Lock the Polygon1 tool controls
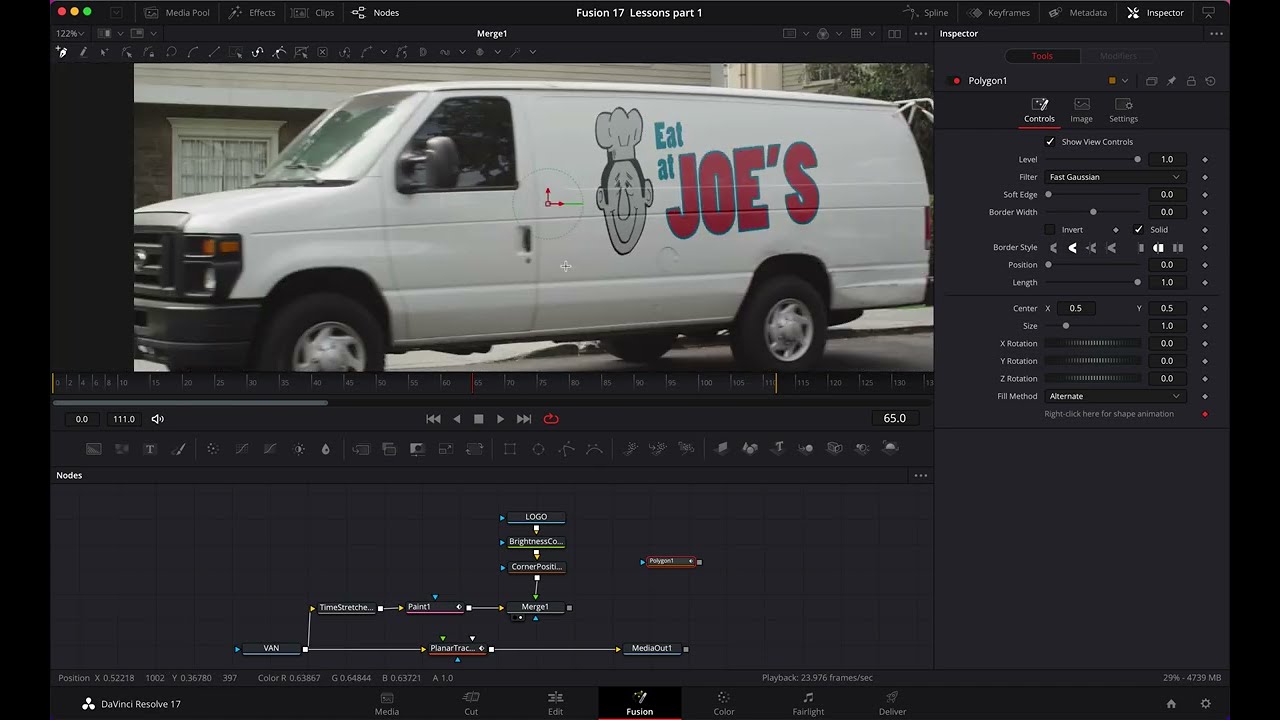Viewport: 1280px width, 720px height. tap(1191, 81)
